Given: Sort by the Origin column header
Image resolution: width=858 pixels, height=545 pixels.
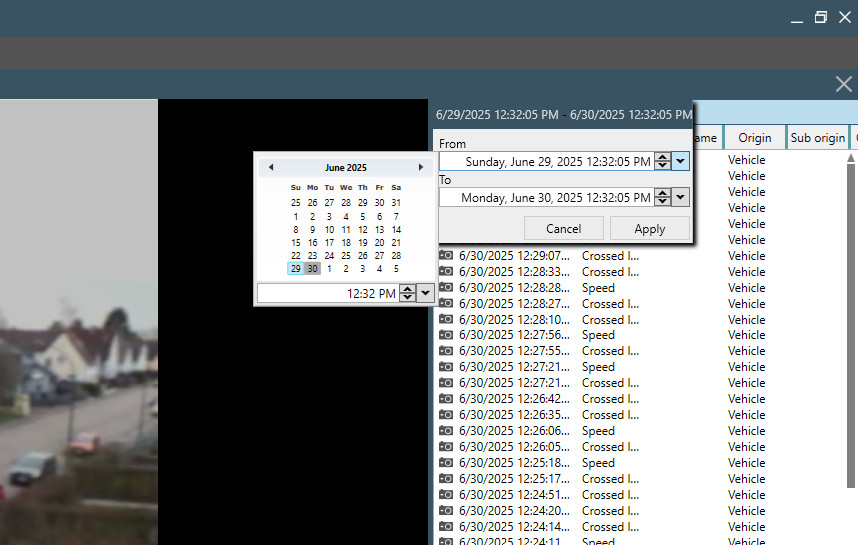Looking at the screenshot, I should [x=754, y=138].
